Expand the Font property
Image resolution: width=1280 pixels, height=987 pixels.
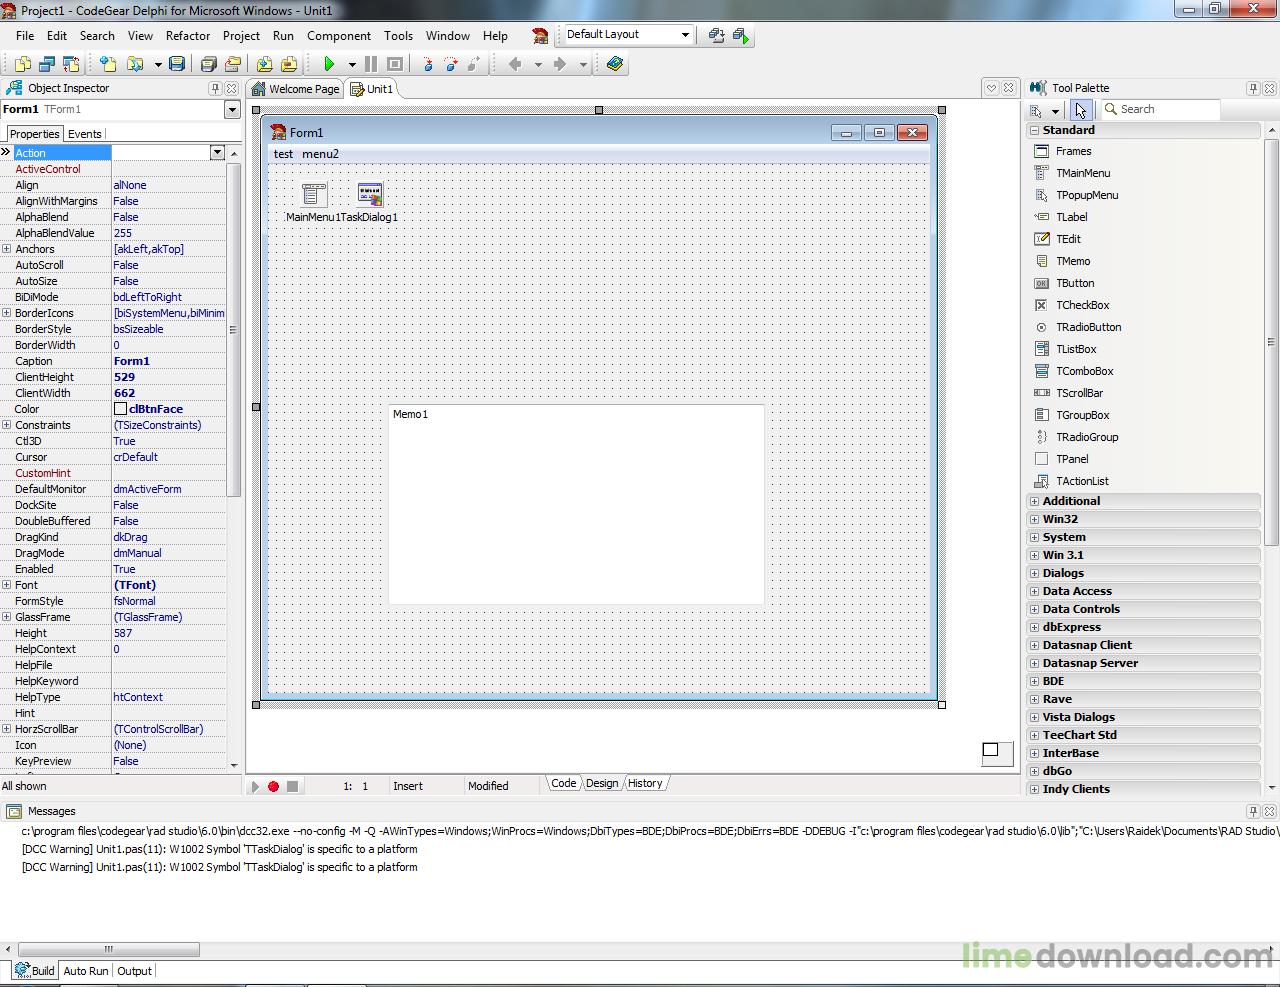point(6,585)
